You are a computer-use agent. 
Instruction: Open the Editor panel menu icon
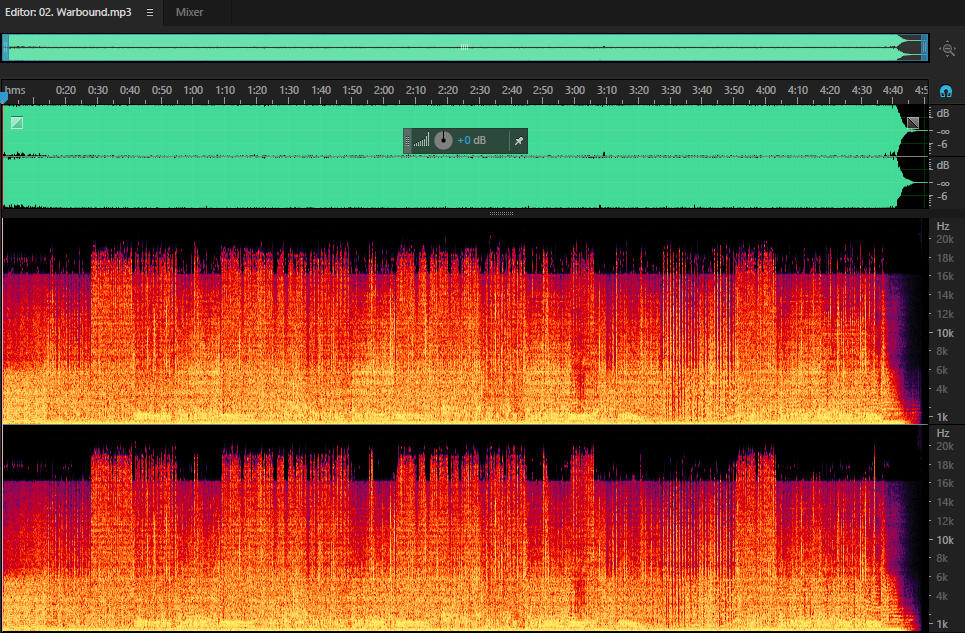[x=150, y=12]
